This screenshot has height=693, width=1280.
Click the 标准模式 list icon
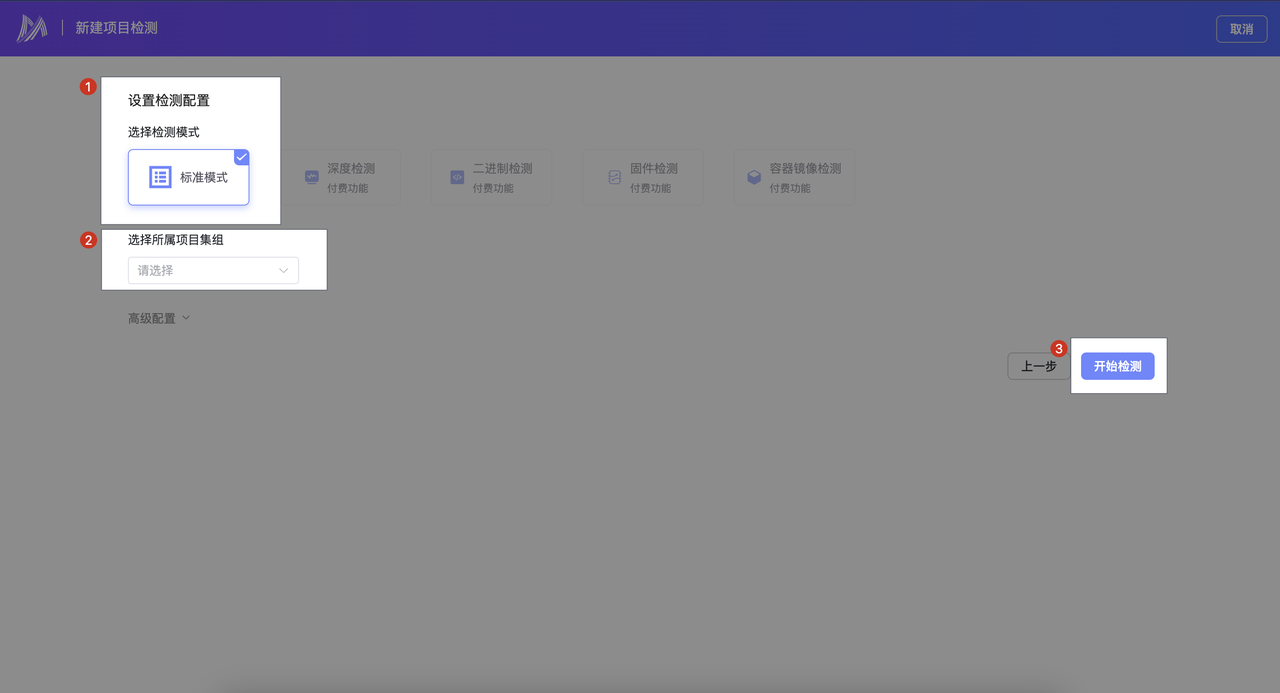pos(160,177)
